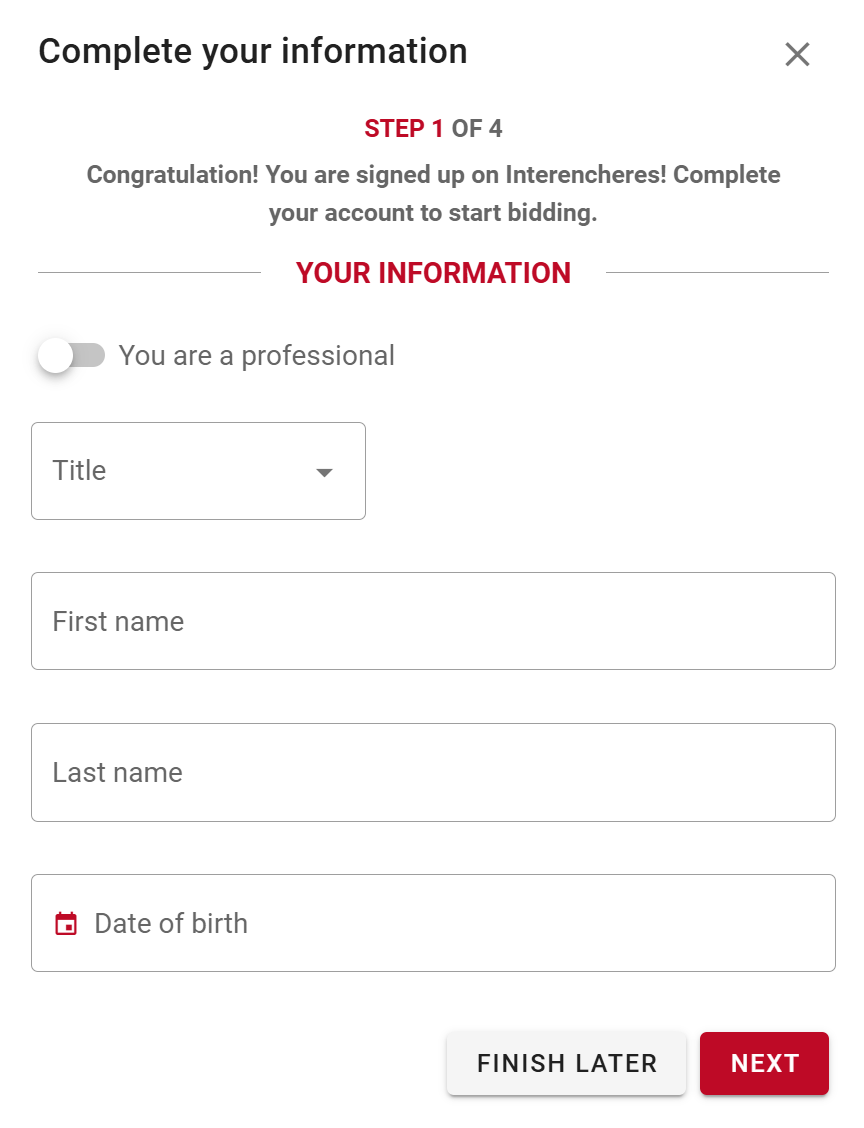
Task: Click the 'Last name' placeholder text
Action: pos(117,772)
